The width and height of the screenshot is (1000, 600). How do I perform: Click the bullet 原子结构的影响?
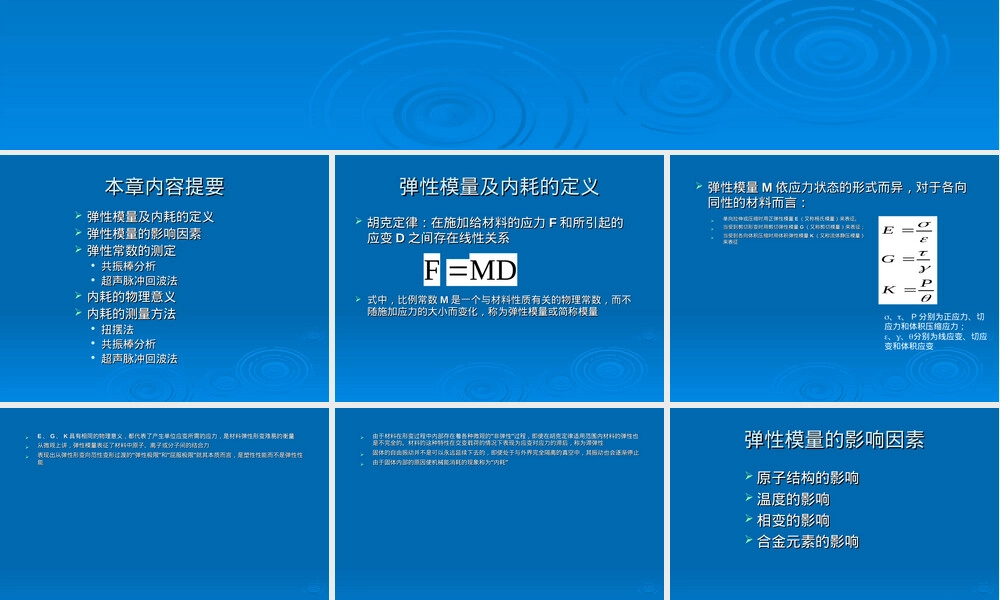(x=807, y=478)
